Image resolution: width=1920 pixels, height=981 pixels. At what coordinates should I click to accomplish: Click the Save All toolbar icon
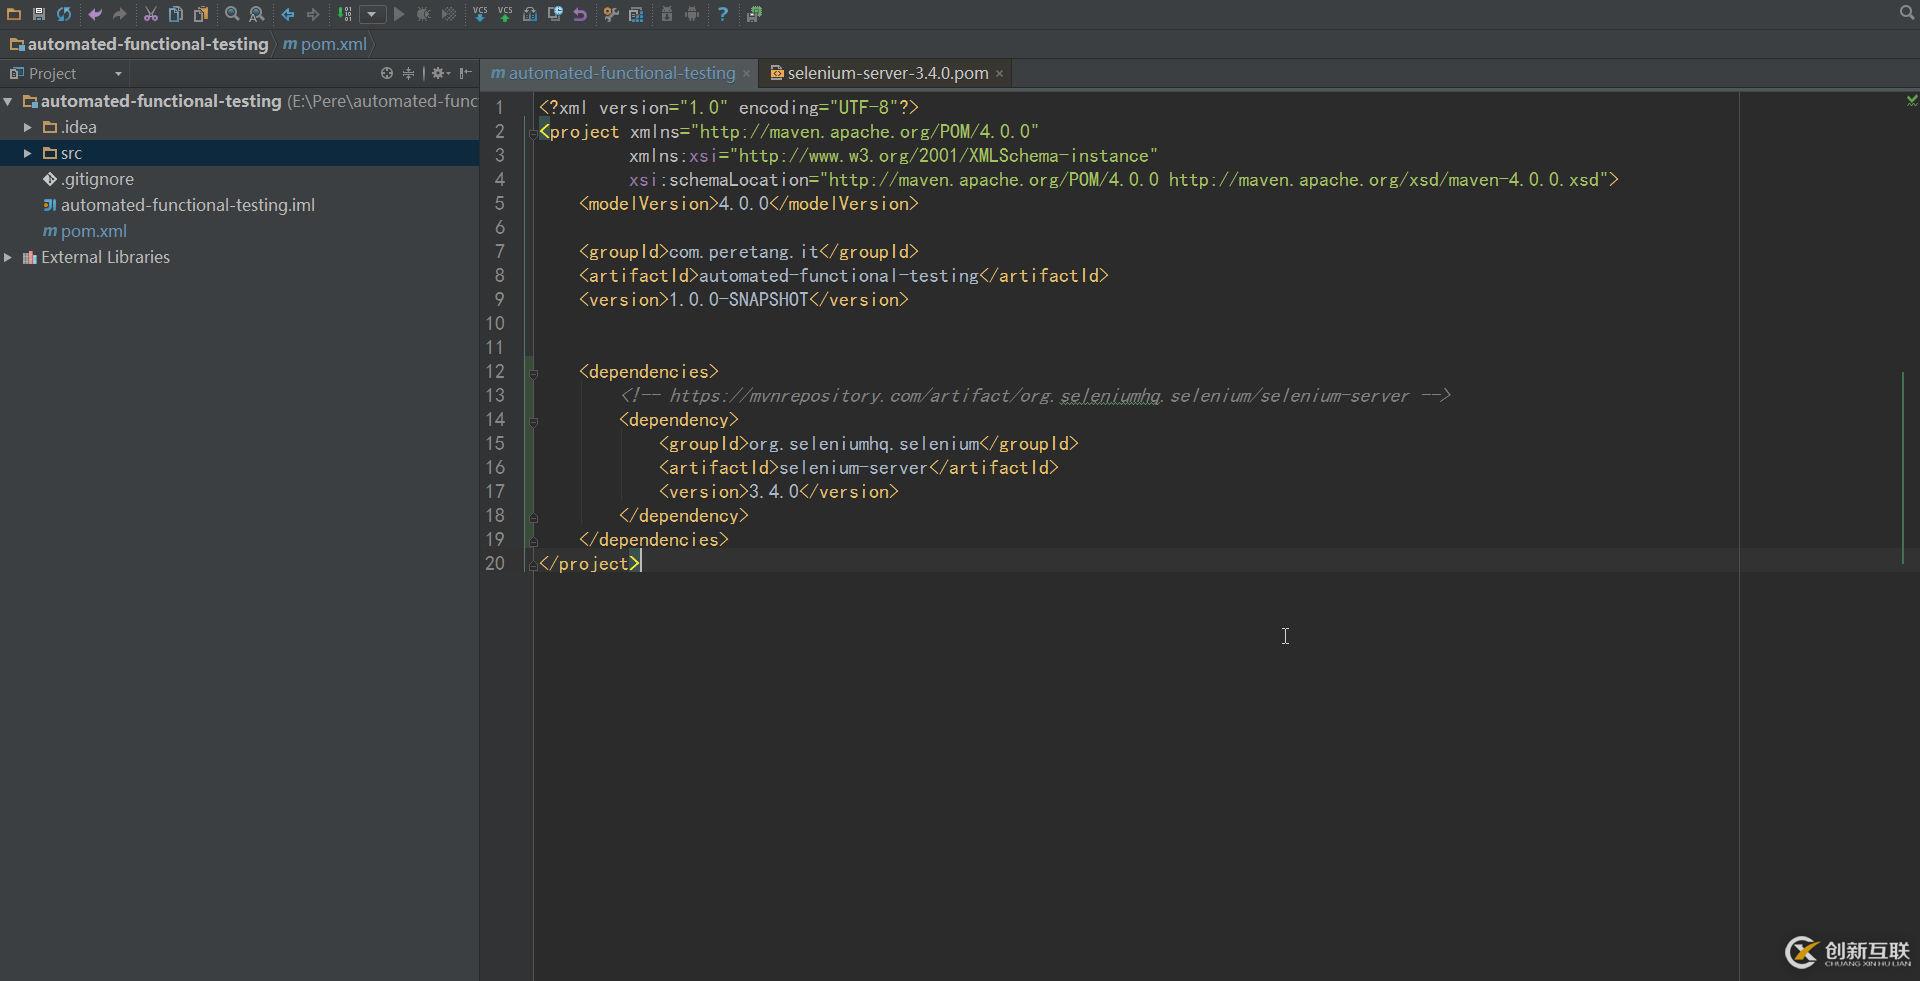39,14
